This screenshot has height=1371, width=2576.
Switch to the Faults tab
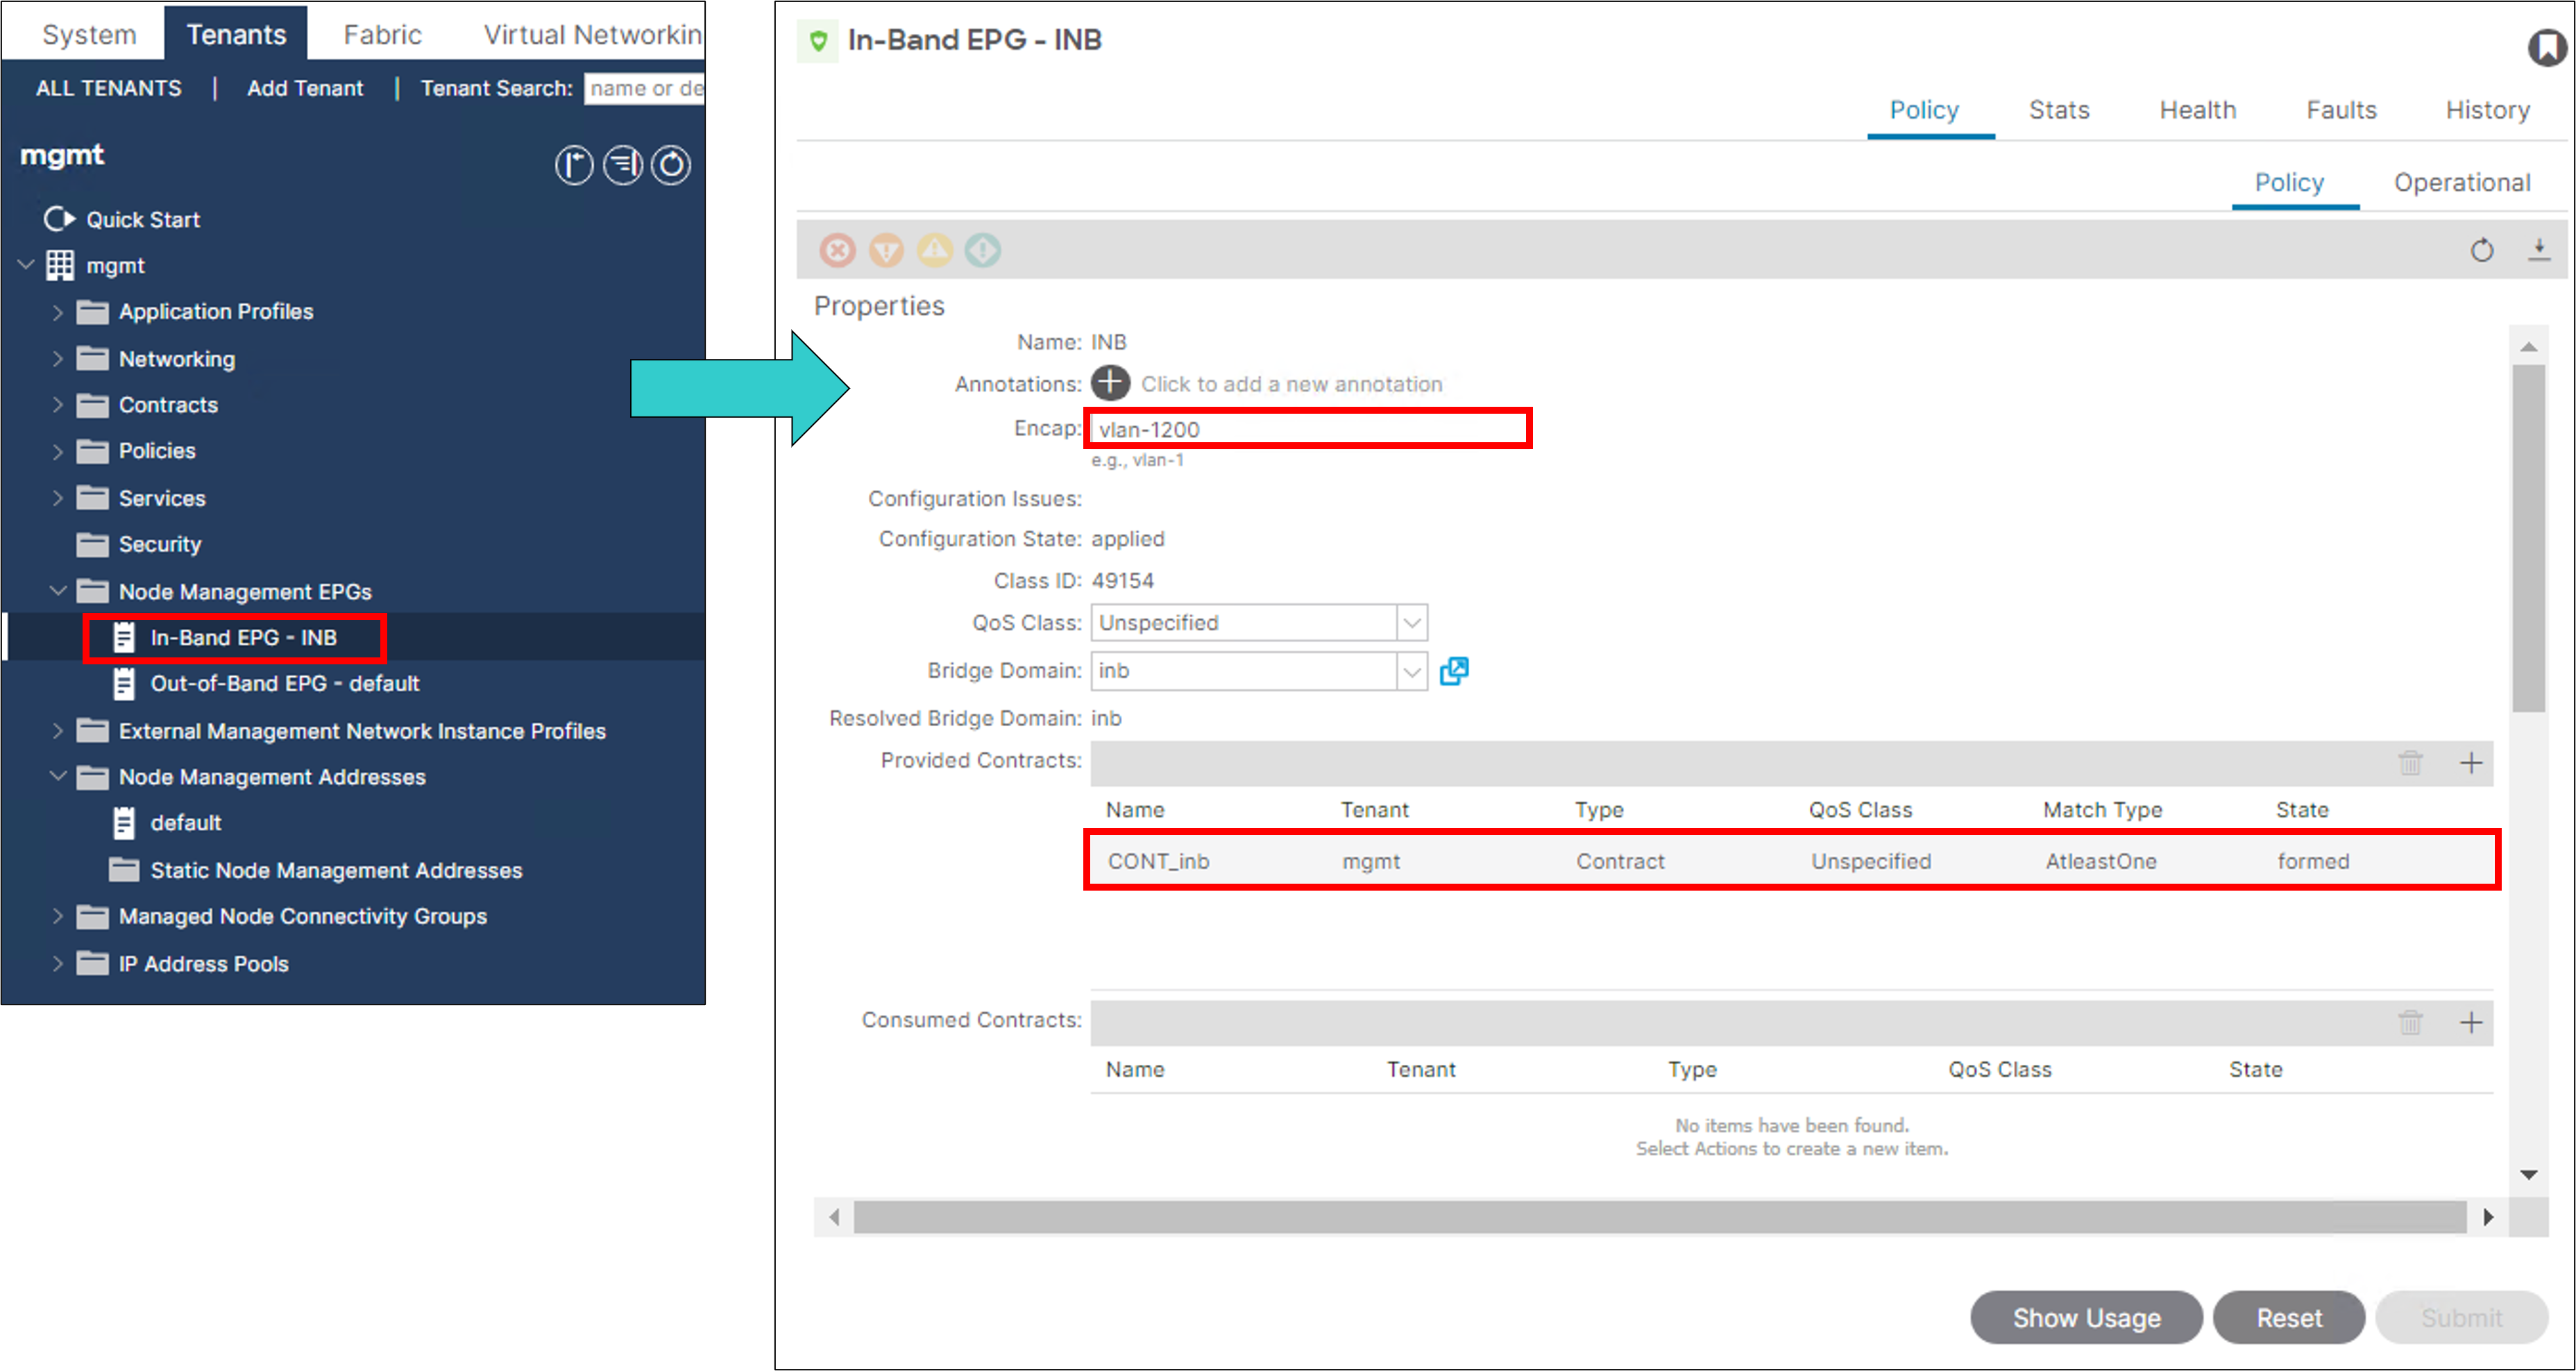(2341, 110)
